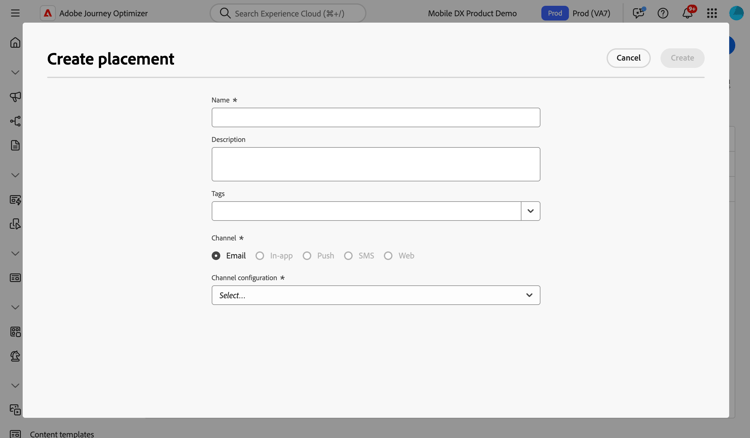Open the Campaigns megaphone sidebar icon
Screen dimensions: 750x438
tap(15, 97)
